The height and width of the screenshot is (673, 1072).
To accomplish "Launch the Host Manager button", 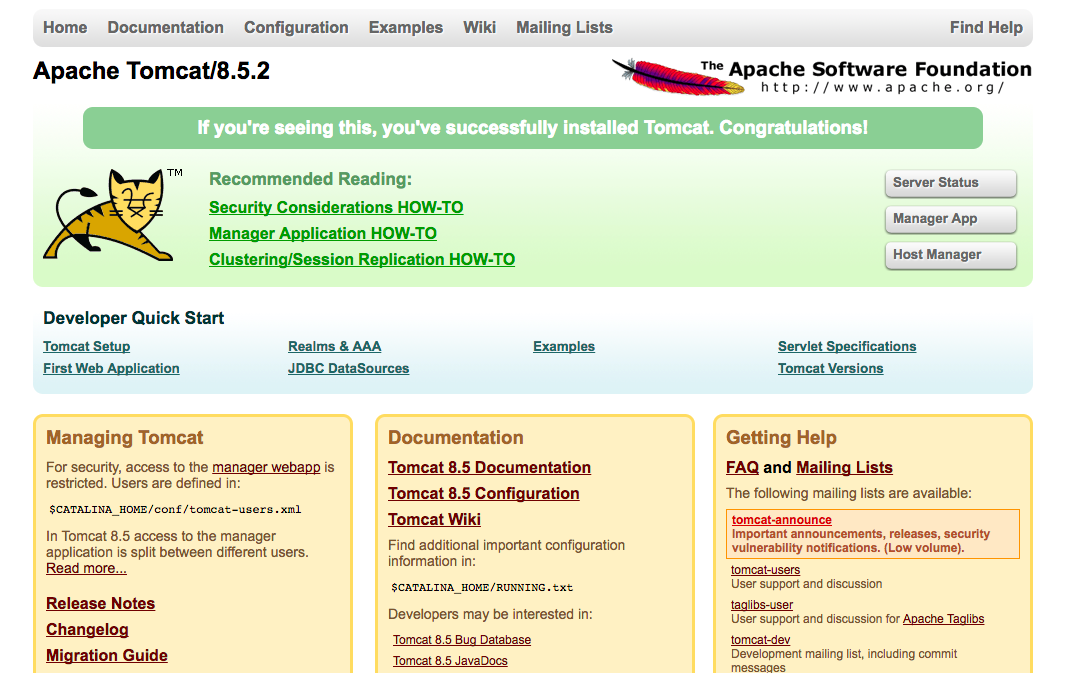I will coord(950,255).
